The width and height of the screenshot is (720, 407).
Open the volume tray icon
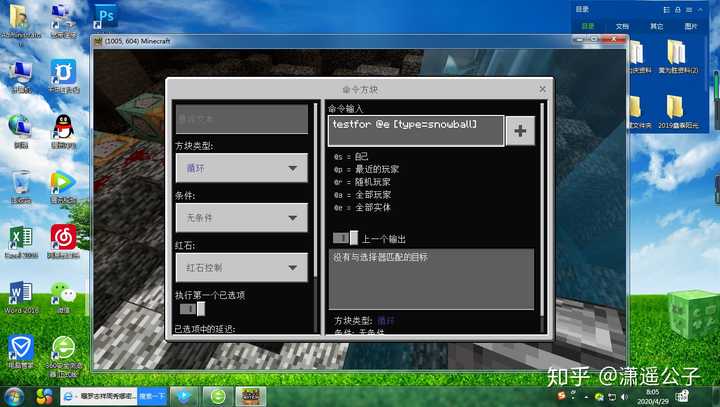pos(624,396)
